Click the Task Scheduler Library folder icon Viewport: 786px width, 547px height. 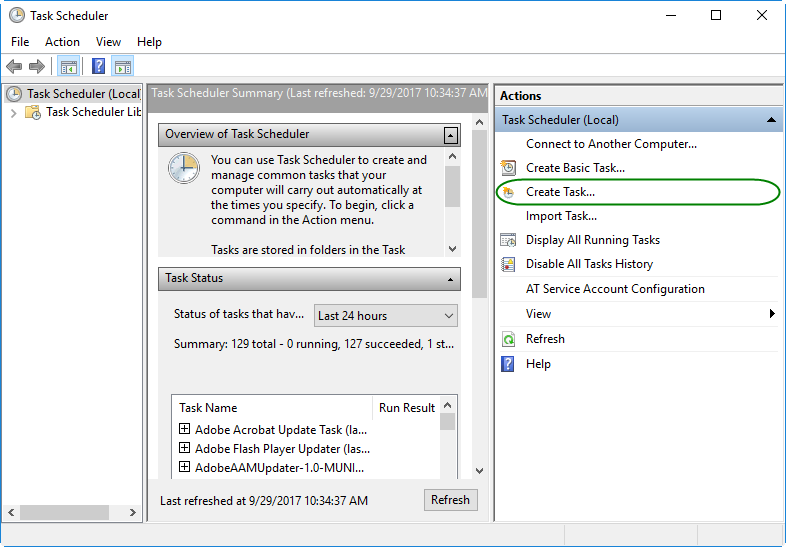point(34,112)
